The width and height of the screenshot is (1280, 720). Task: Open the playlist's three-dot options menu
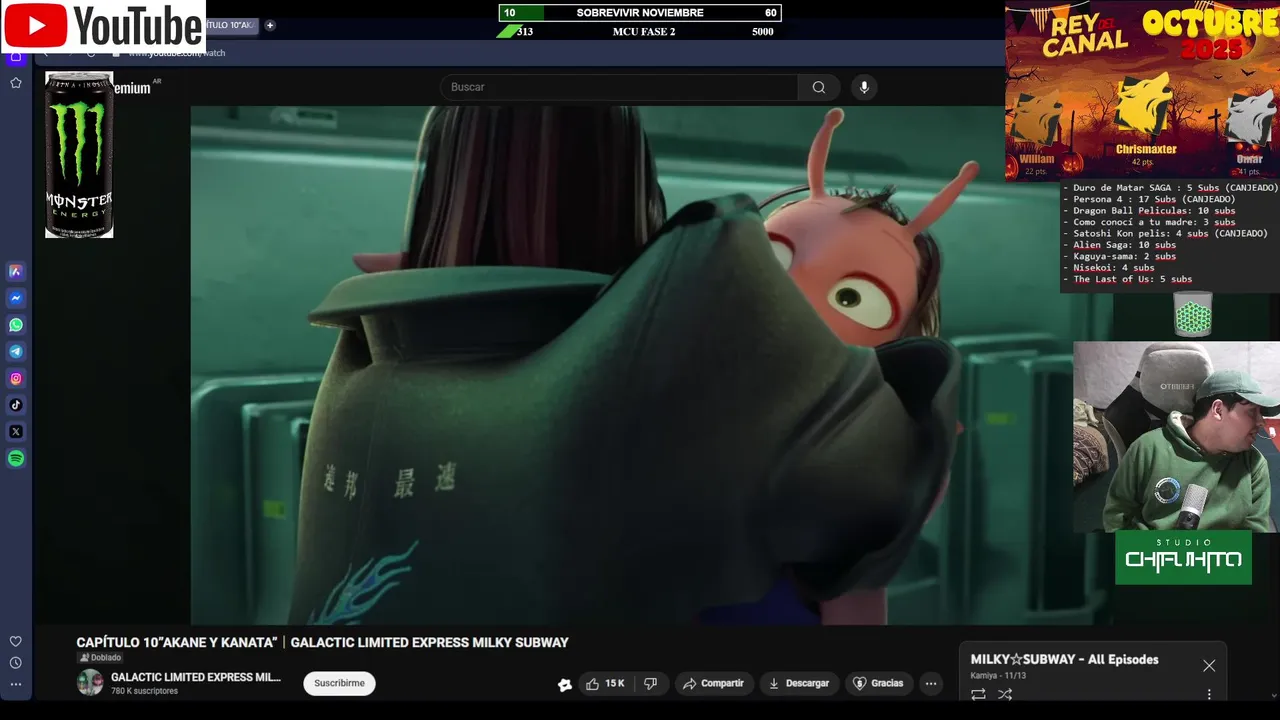1209,694
